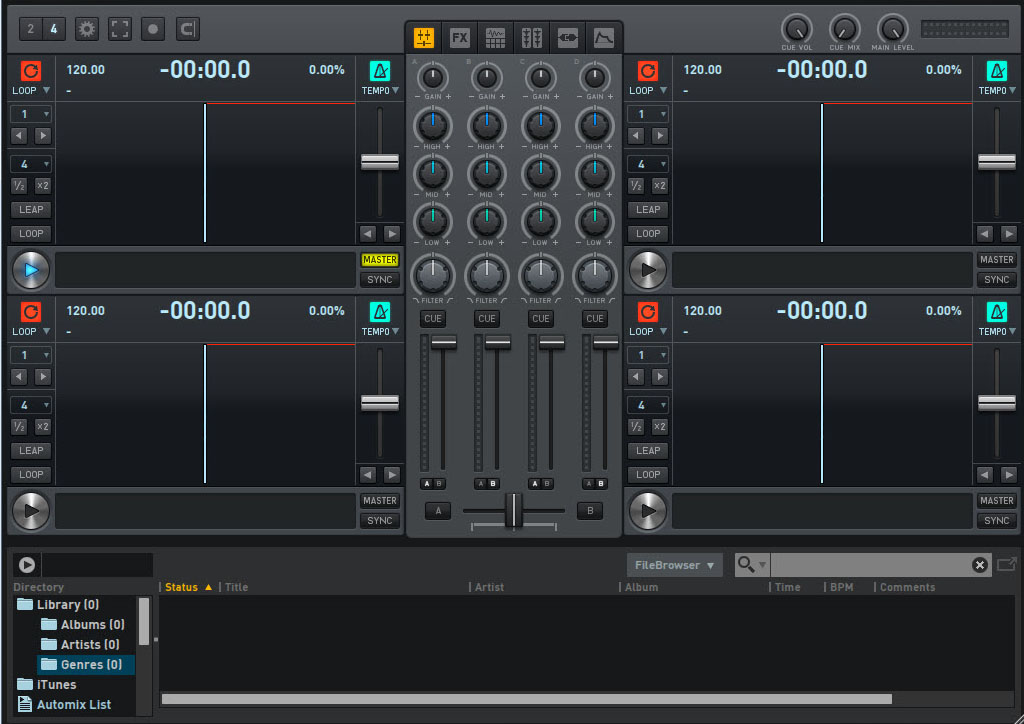The height and width of the screenshot is (724, 1024).
Task: Click the crossfader handle
Action: click(514, 510)
